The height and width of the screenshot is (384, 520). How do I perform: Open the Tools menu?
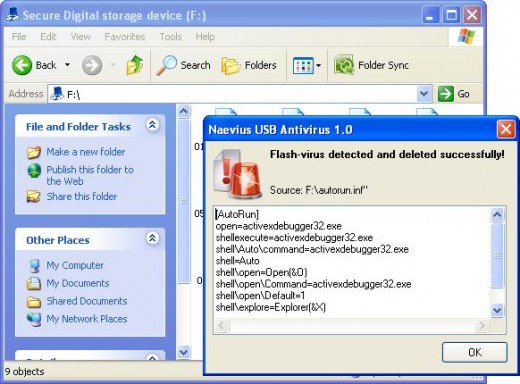pos(170,36)
